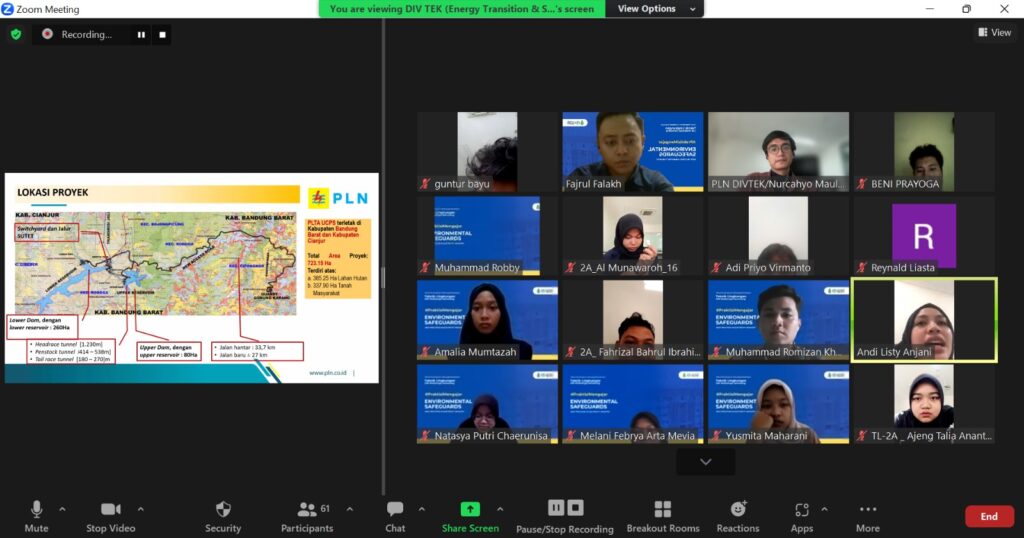Click the green Share Screen icon
1024x538 pixels.
(x=470, y=509)
